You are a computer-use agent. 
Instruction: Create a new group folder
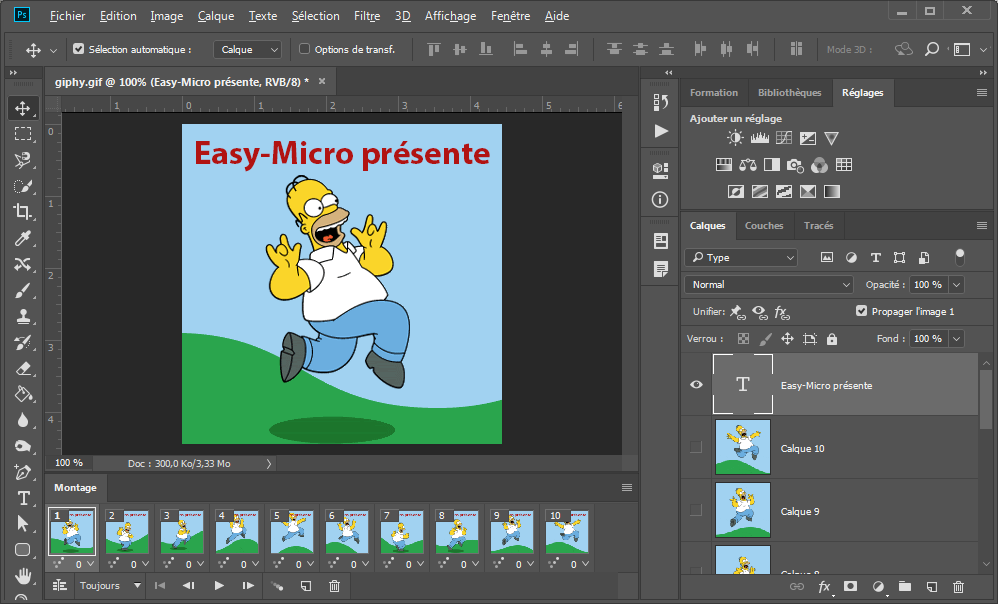pos(905,586)
